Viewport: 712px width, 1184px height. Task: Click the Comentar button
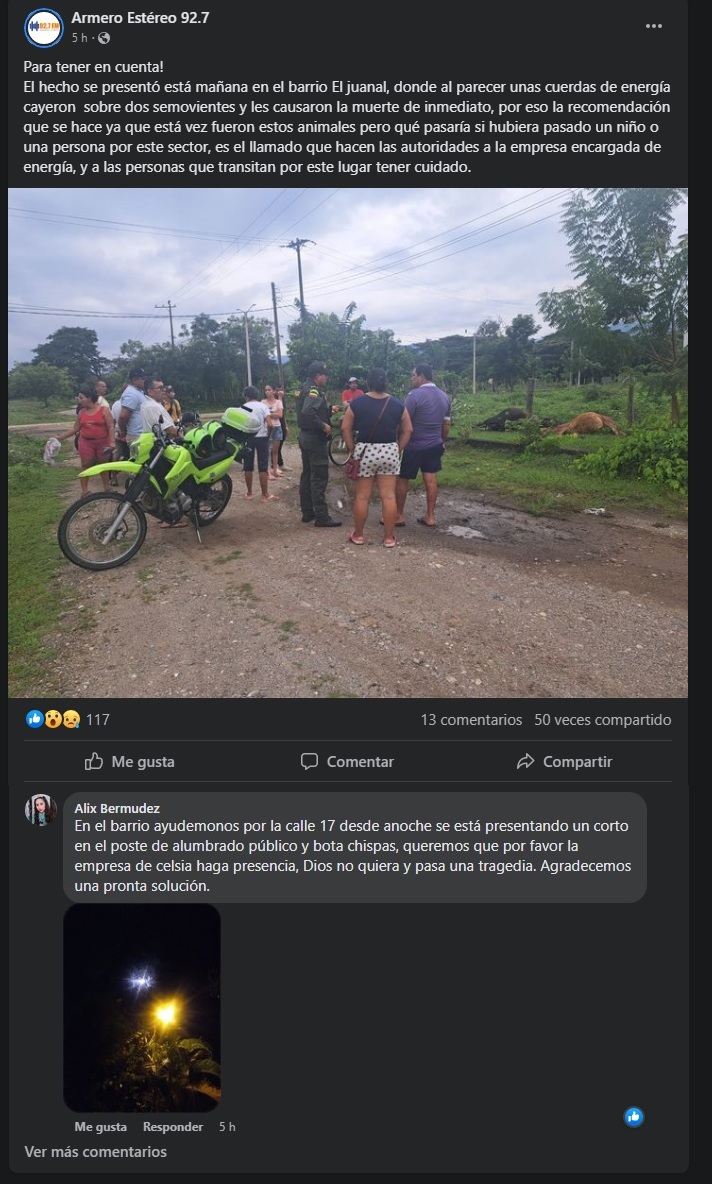[x=347, y=761]
